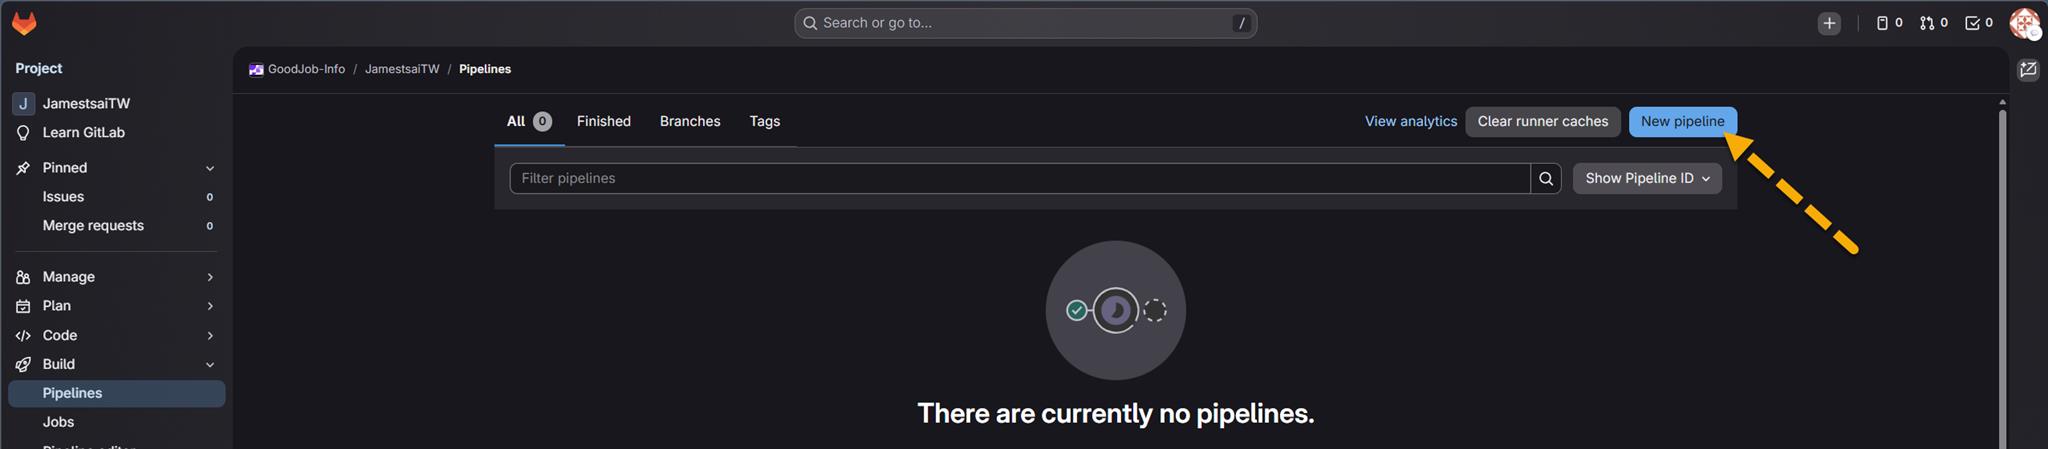Click the GitLab fox logo
This screenshot has width=2048, height=449.
[24, 23]
